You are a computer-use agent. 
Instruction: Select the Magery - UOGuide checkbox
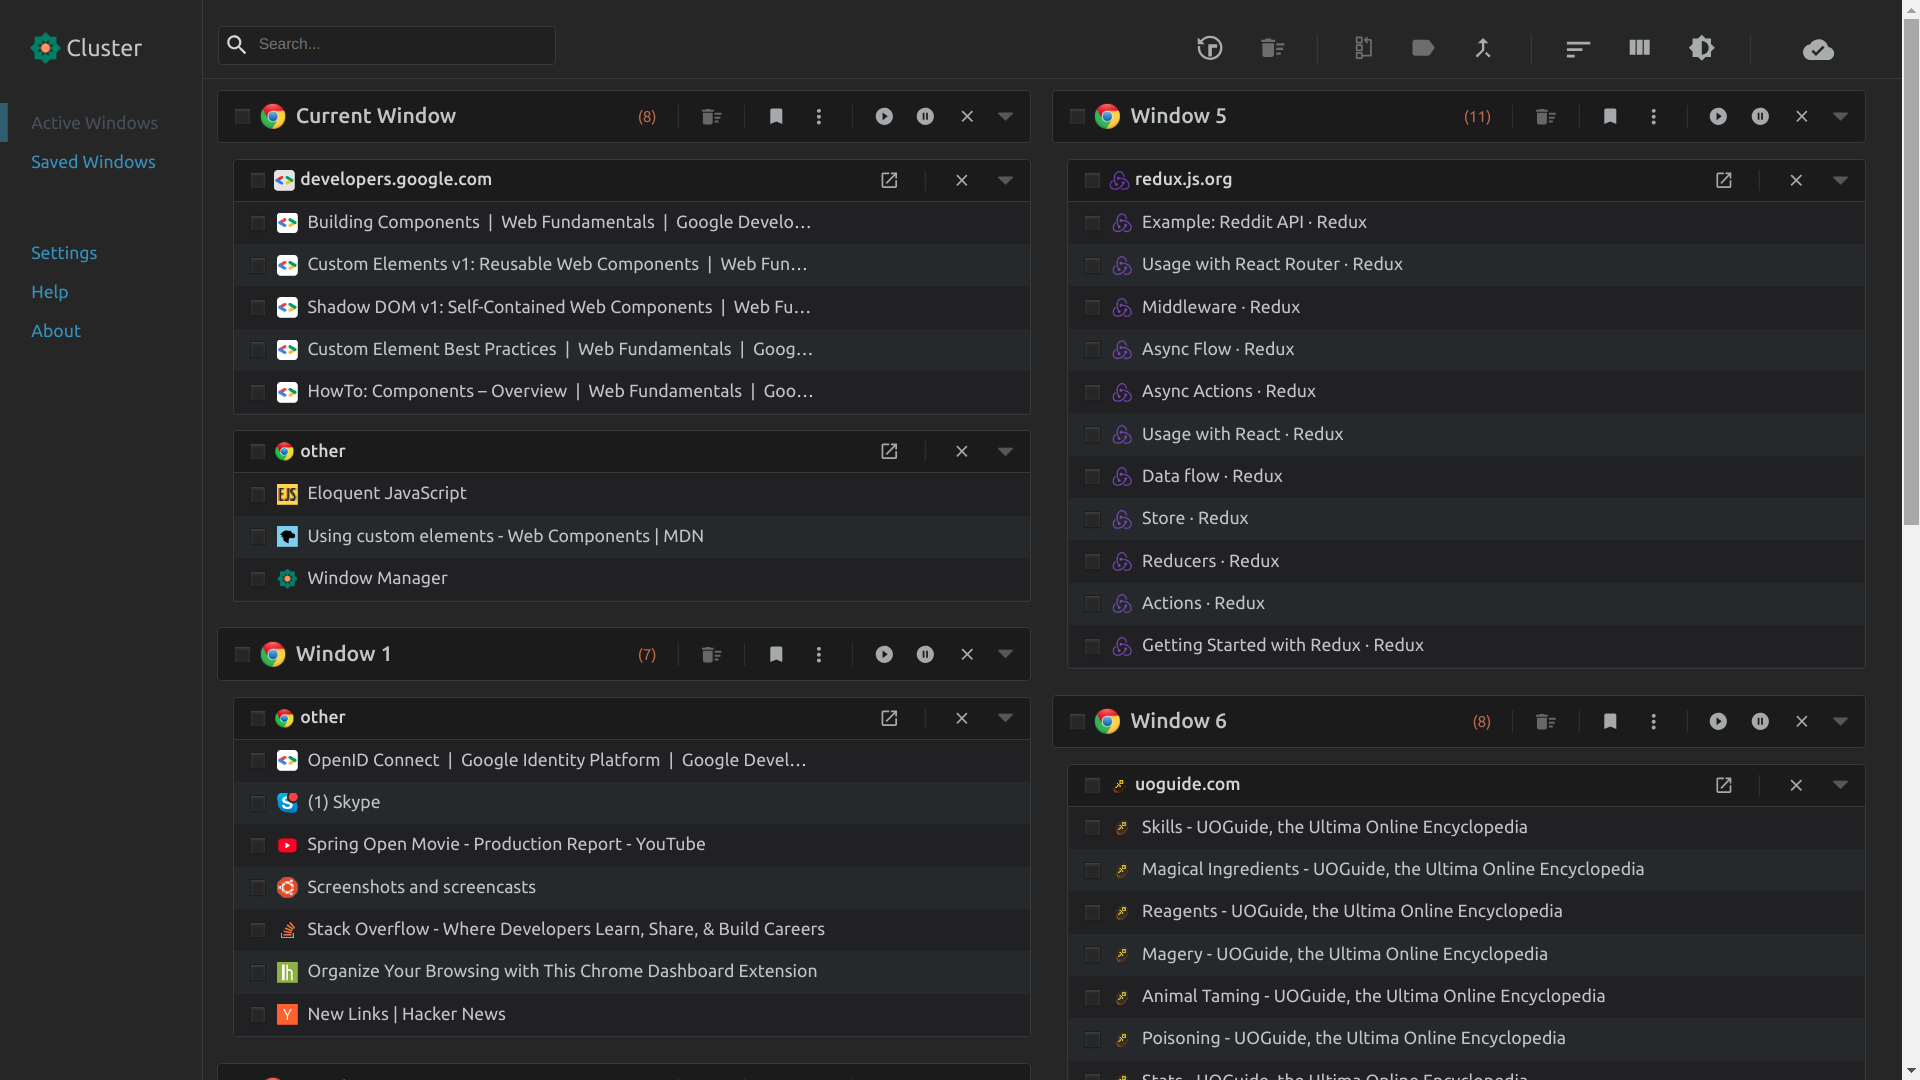[1092, 955]
